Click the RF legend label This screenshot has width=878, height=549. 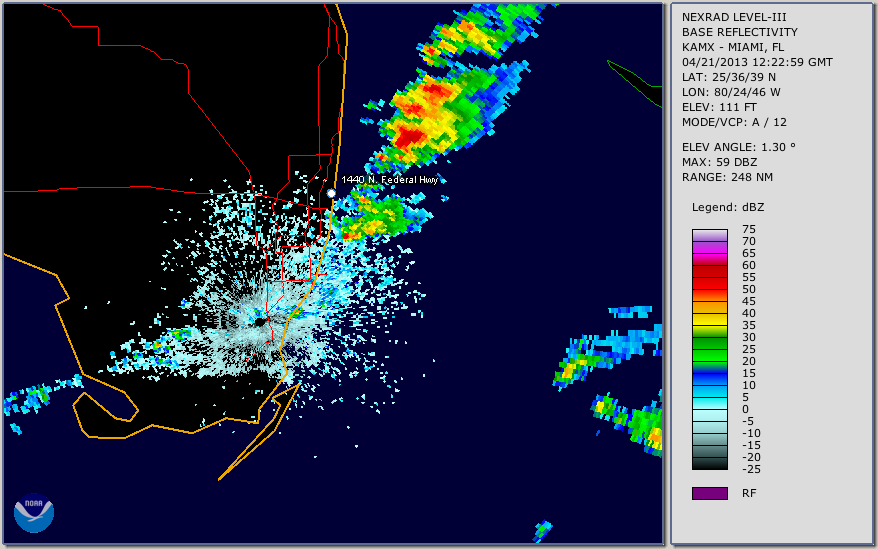tap(749, 493)
